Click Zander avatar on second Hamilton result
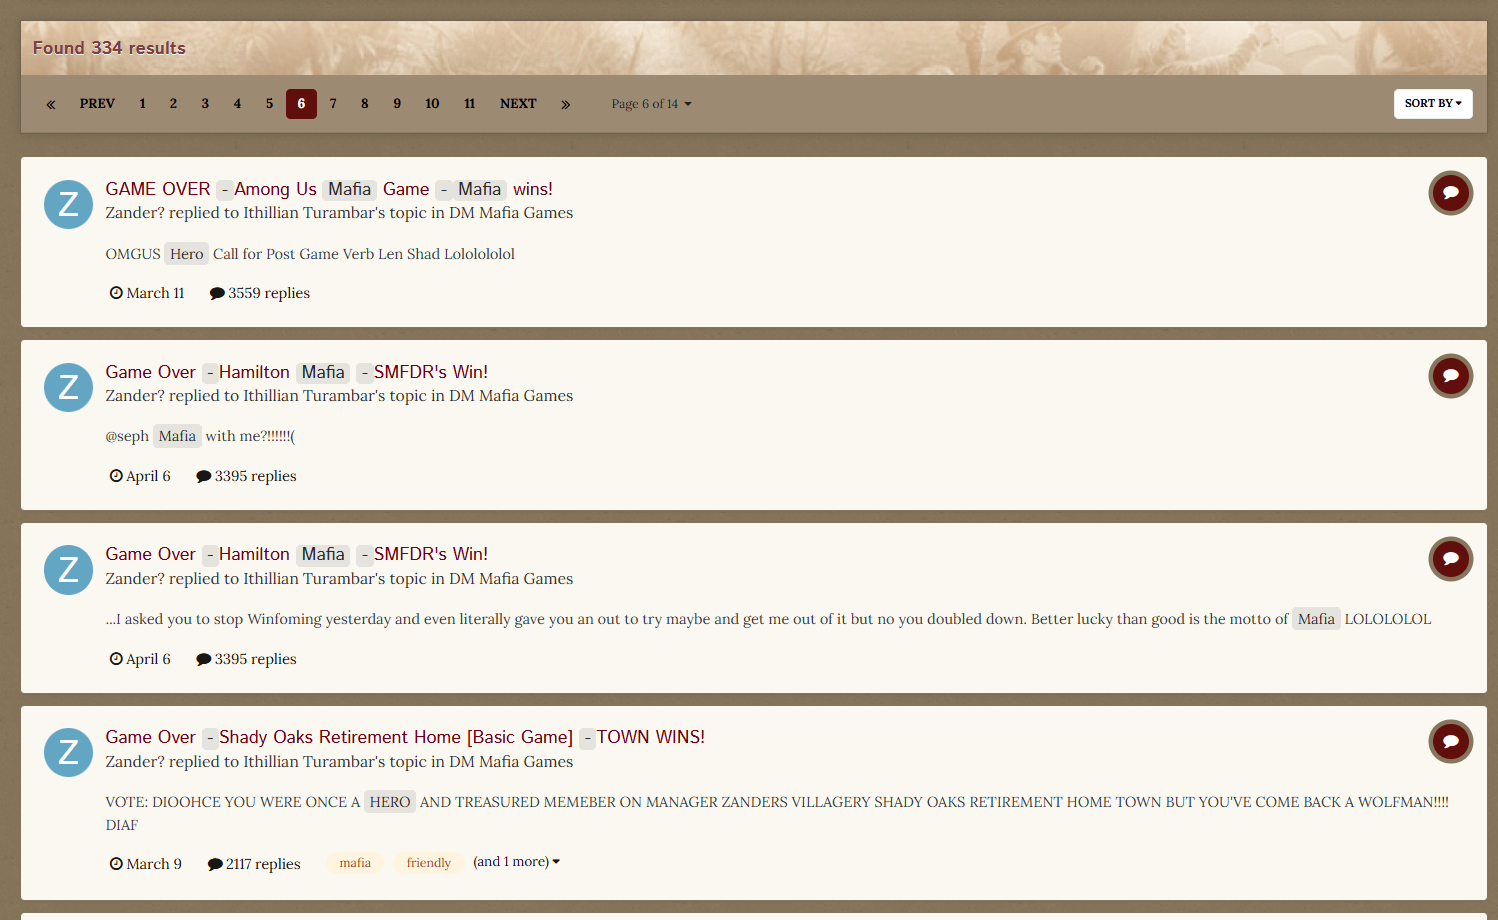The height and width of the screenshot is (920, 1498). tap(68, 569)
